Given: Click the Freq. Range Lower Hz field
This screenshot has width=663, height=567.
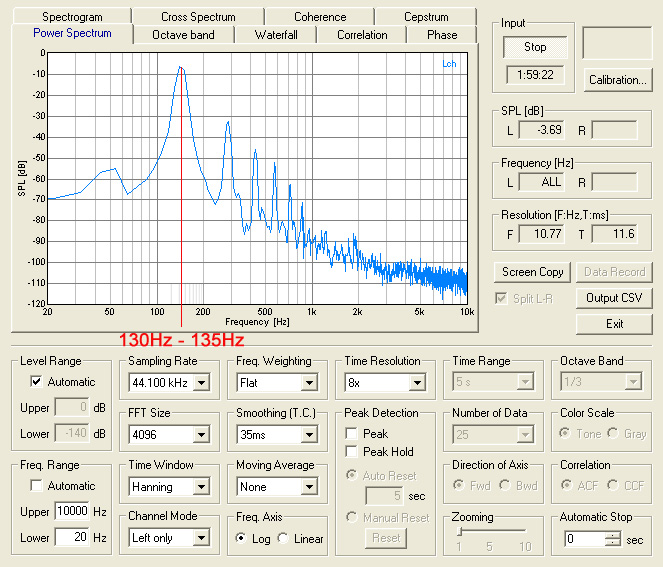Looking at the screenshot, I should click(72, 537).
